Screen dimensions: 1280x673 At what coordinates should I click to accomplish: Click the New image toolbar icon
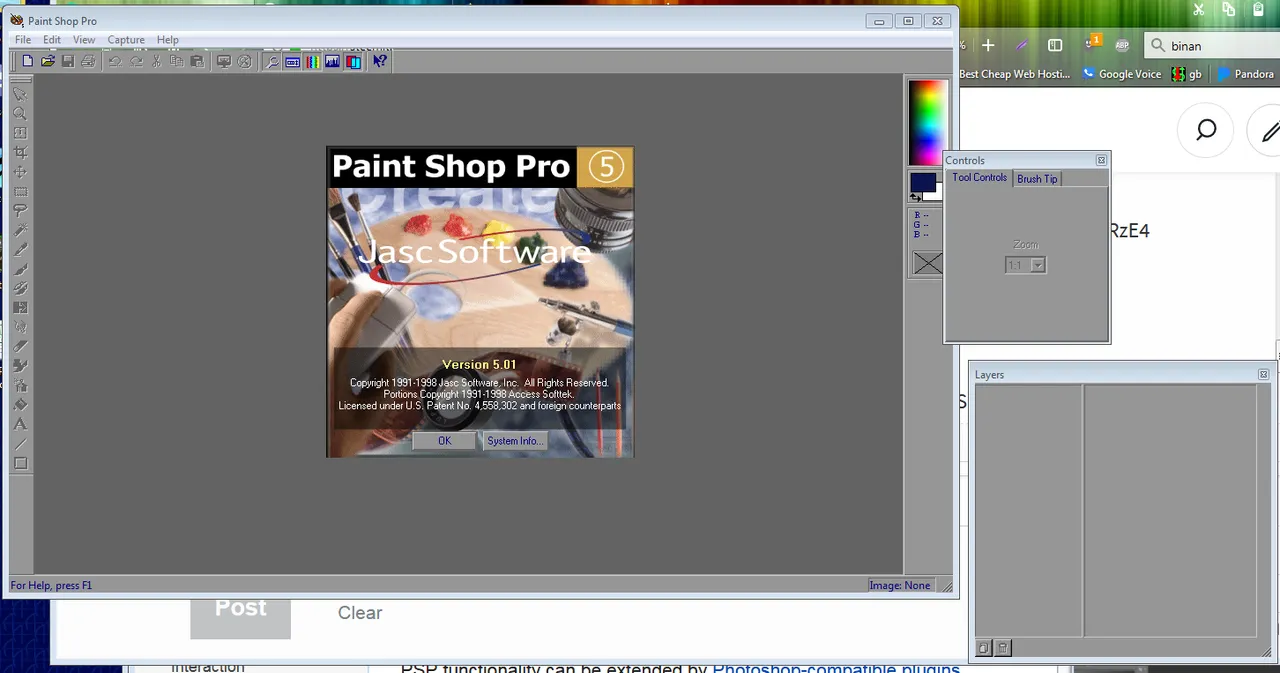[x=27, y=61]
